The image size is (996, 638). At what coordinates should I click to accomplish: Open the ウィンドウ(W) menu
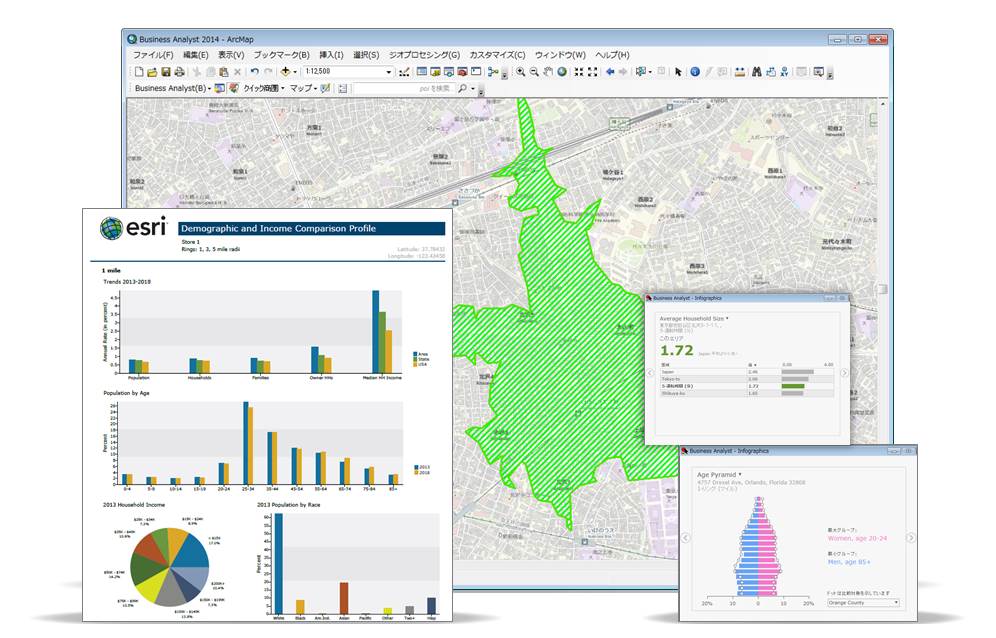click(560, 55)
